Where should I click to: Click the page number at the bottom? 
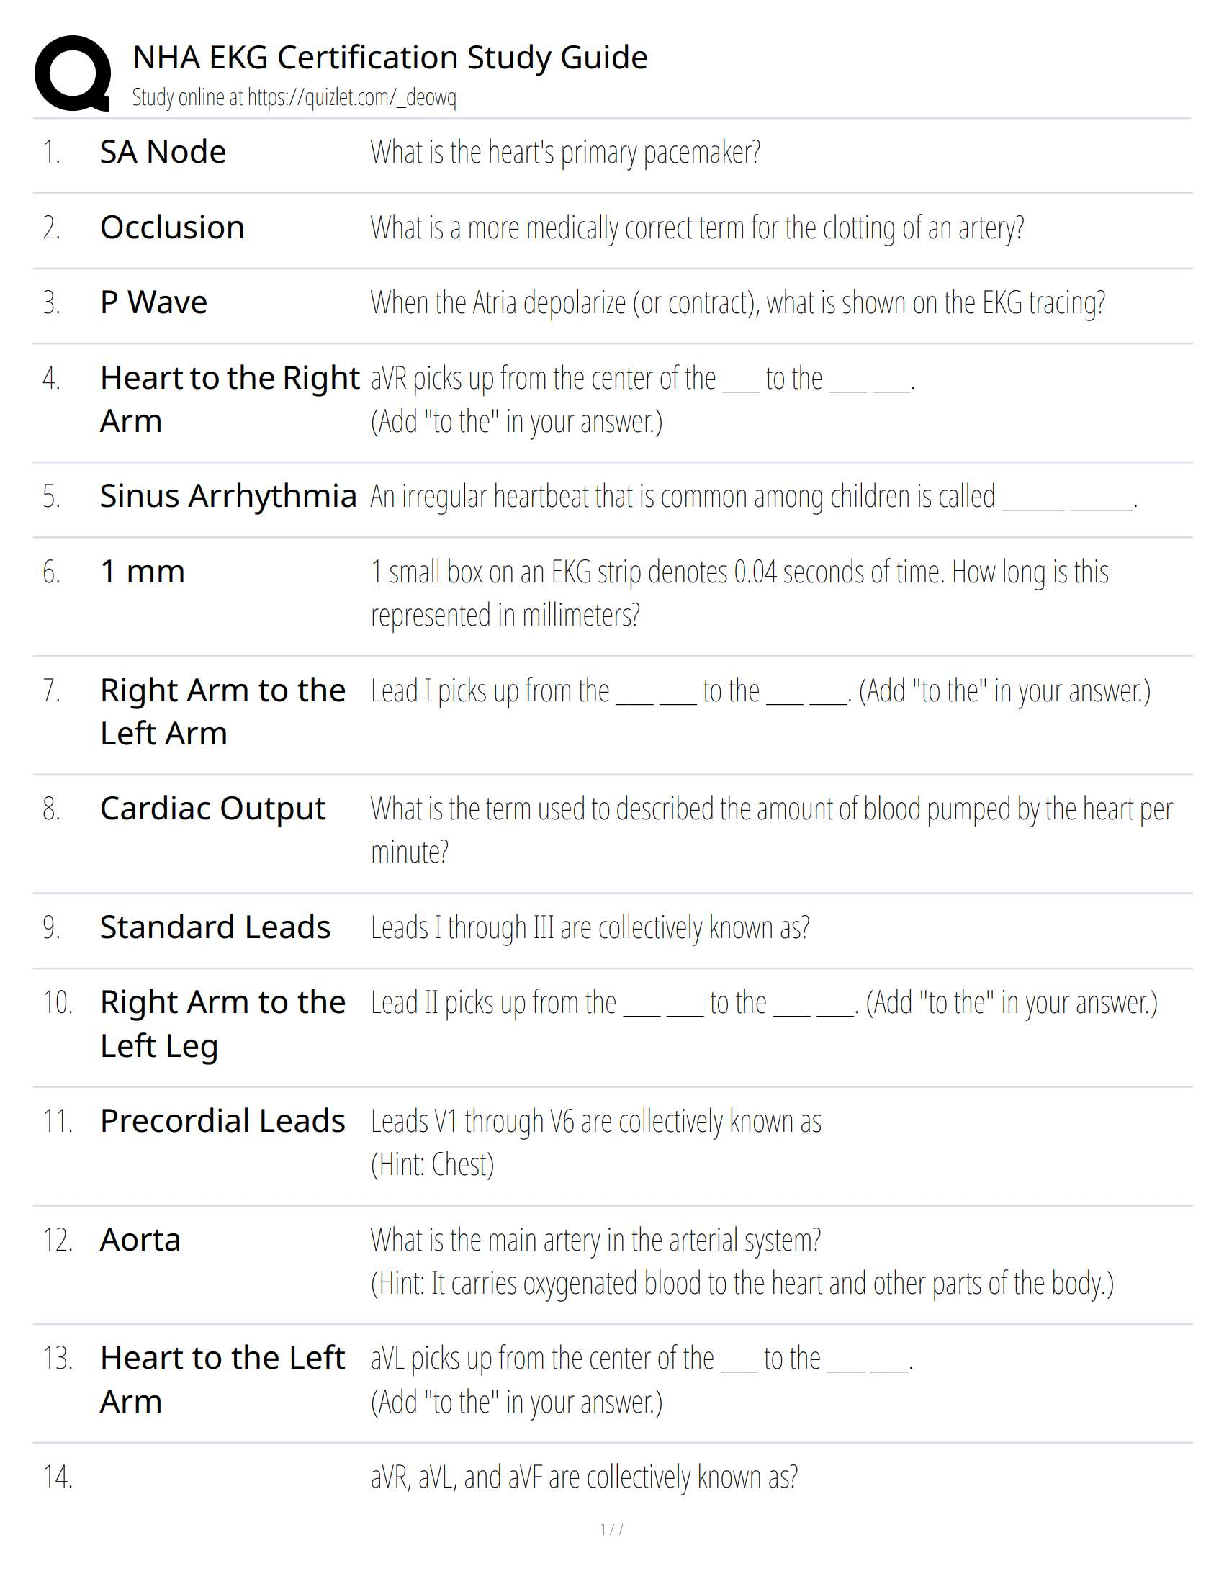[611, 1529]
